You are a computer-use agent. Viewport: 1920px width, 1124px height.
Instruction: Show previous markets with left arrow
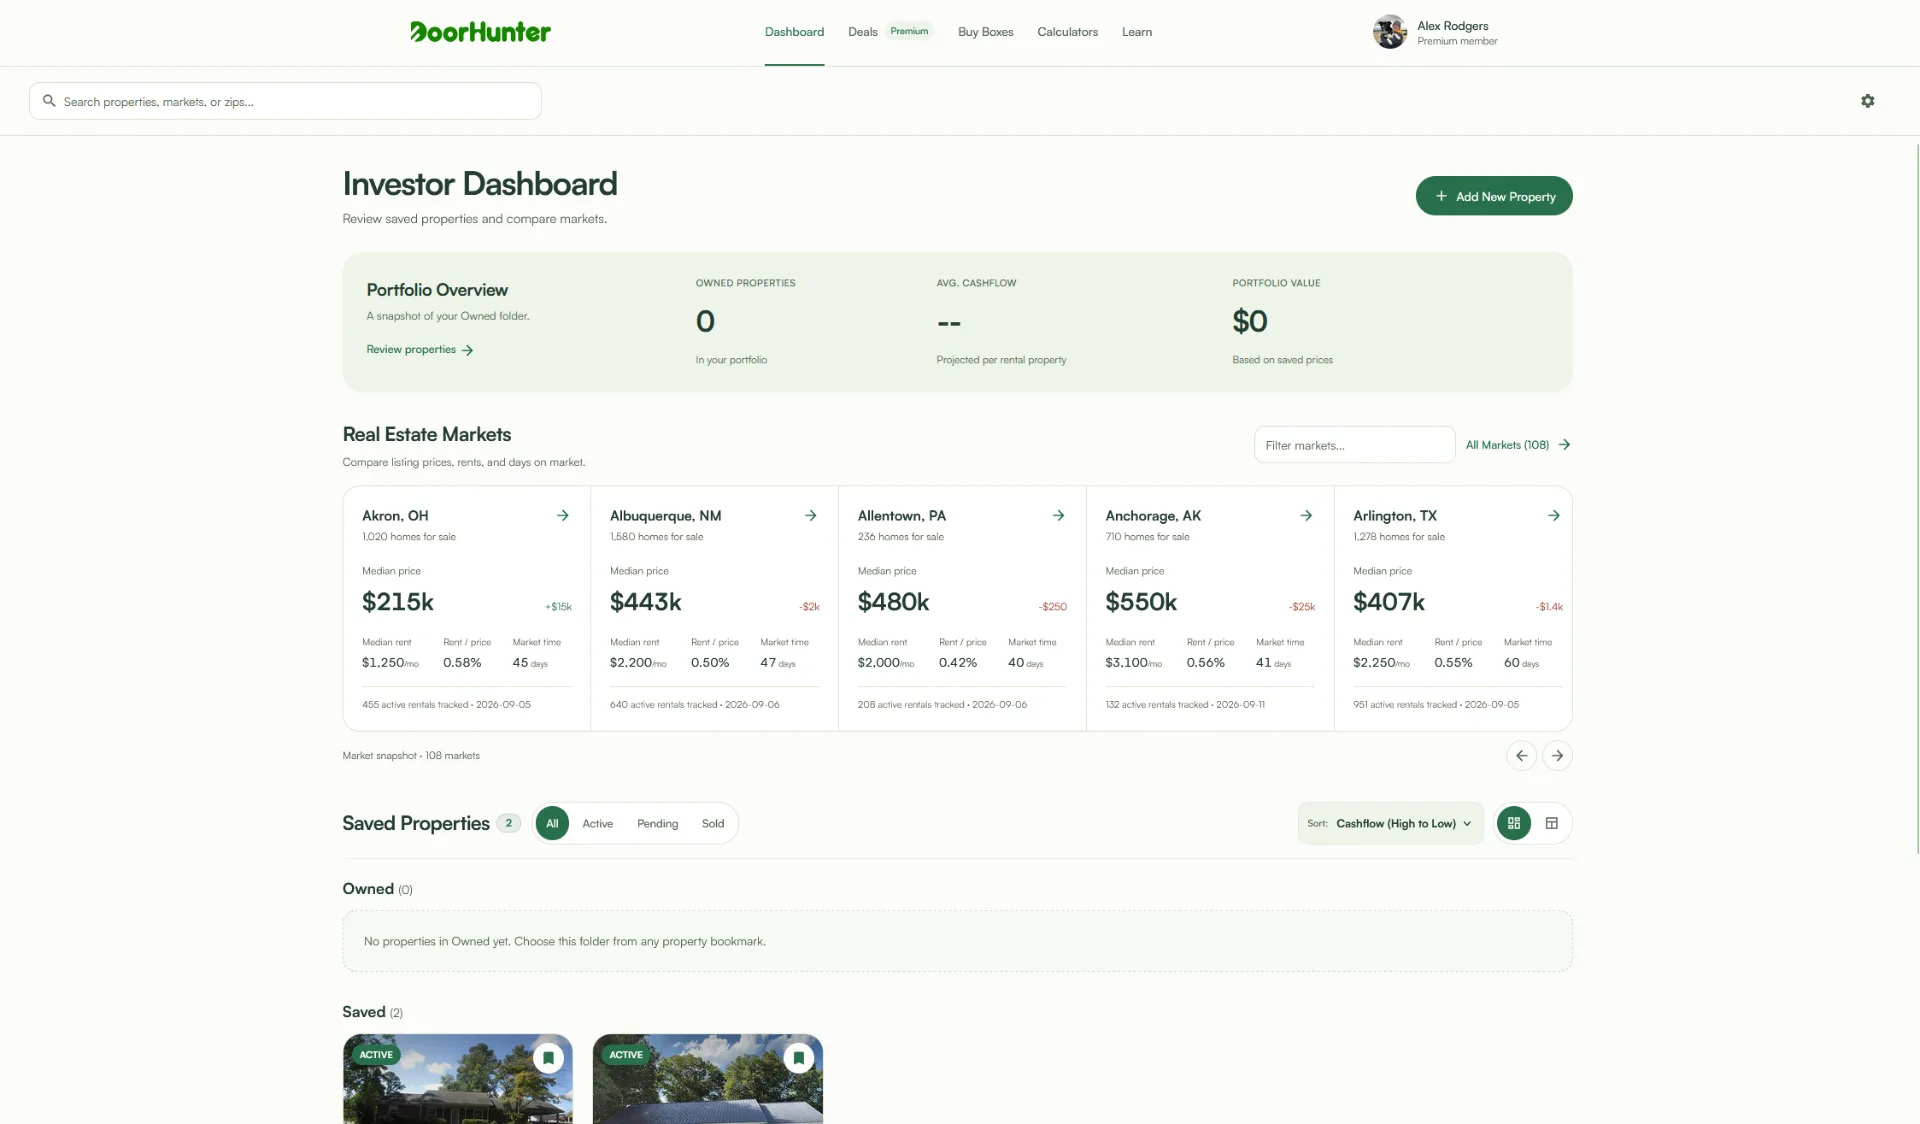(1521, 756)
